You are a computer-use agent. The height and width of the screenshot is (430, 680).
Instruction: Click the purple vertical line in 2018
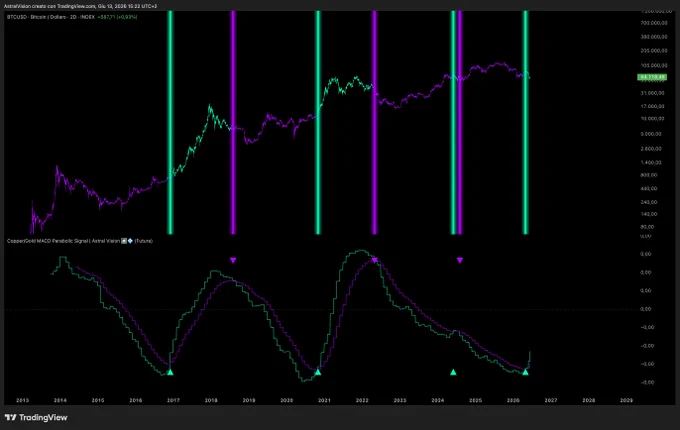point(233,122)
